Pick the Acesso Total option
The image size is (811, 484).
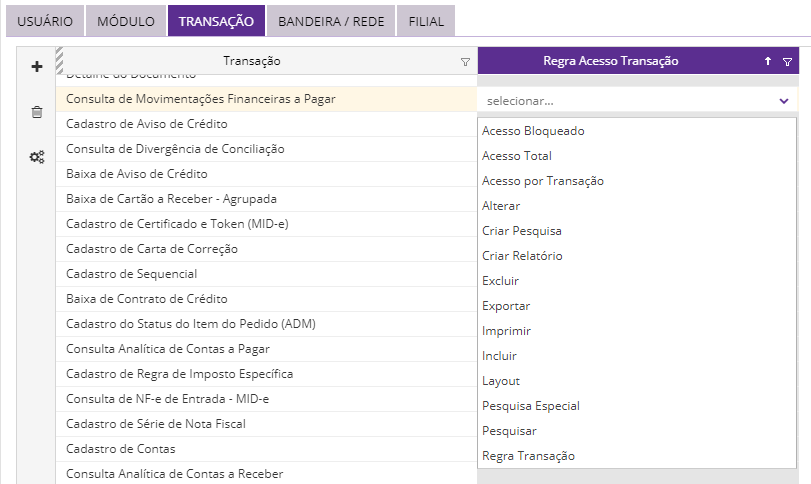[517, 156]
